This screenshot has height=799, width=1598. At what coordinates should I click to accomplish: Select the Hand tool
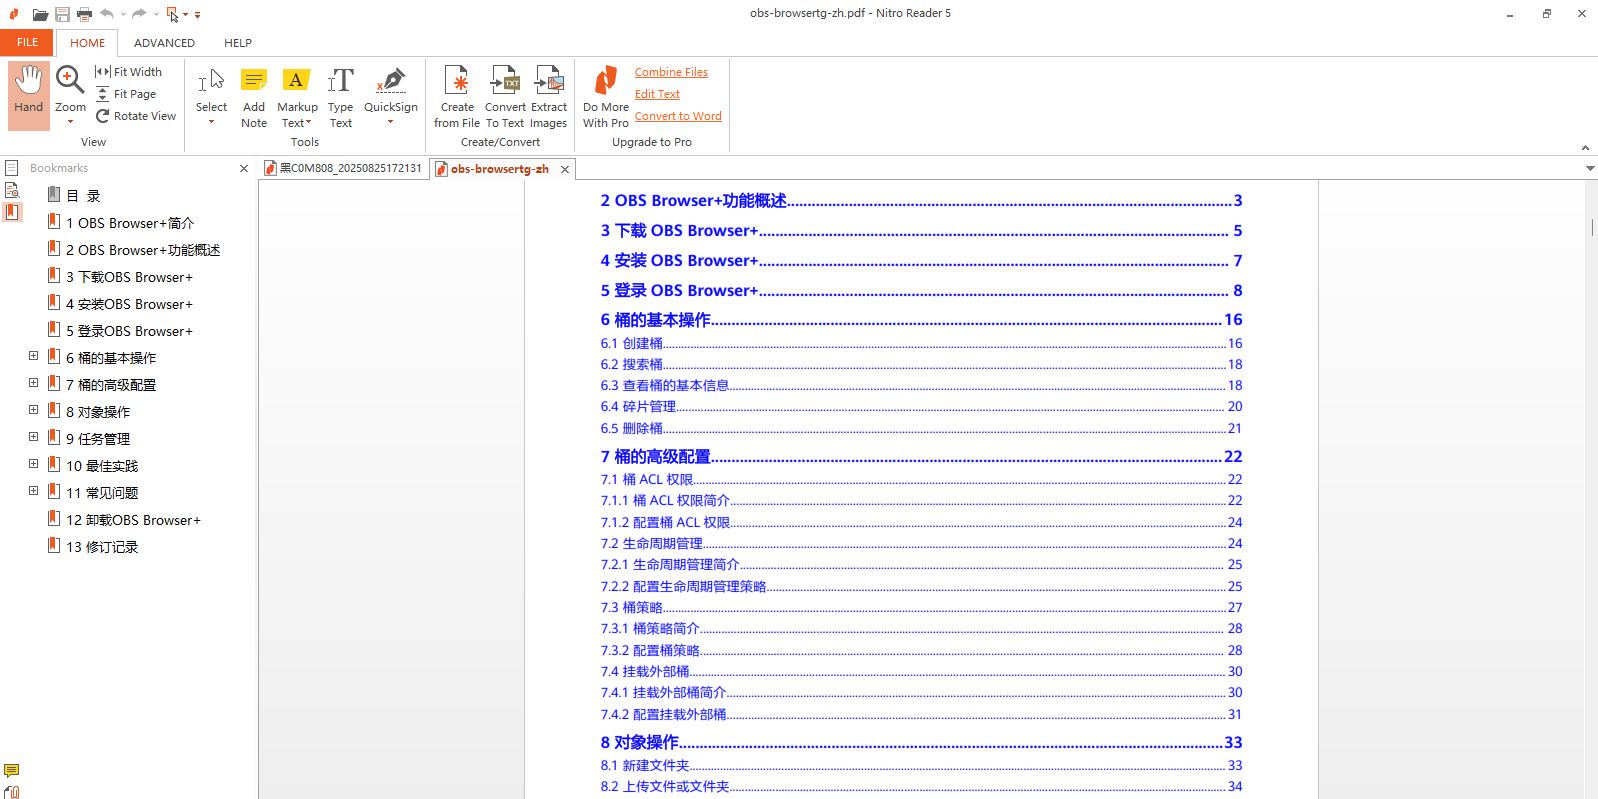[28, 94]
